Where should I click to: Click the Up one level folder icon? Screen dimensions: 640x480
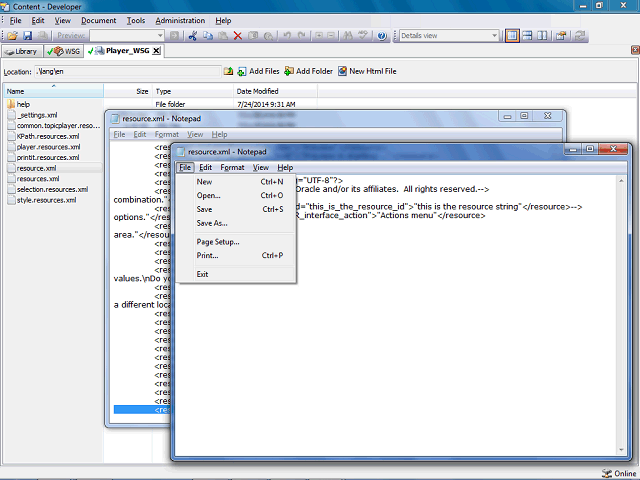tap(228, 71)
